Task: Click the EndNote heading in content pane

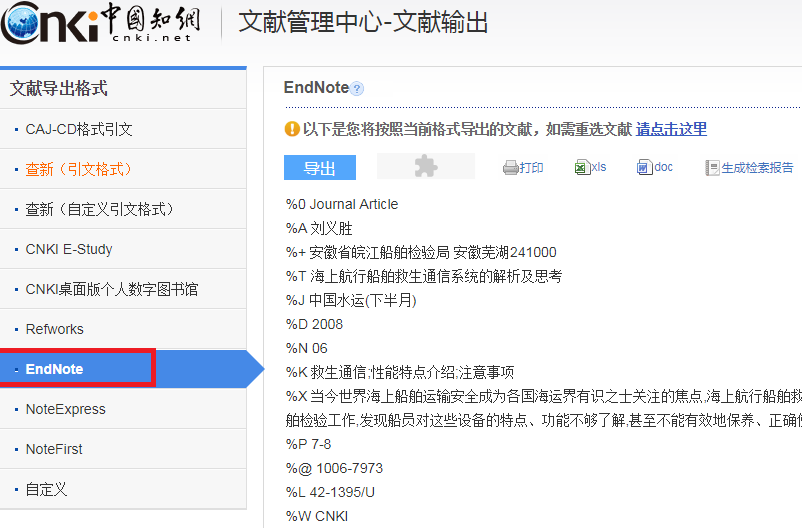Action: point(316,87)
